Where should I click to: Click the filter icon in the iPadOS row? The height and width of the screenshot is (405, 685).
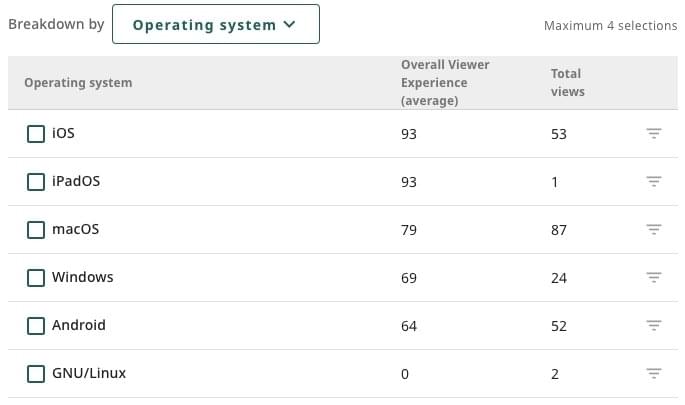(654, 182)
